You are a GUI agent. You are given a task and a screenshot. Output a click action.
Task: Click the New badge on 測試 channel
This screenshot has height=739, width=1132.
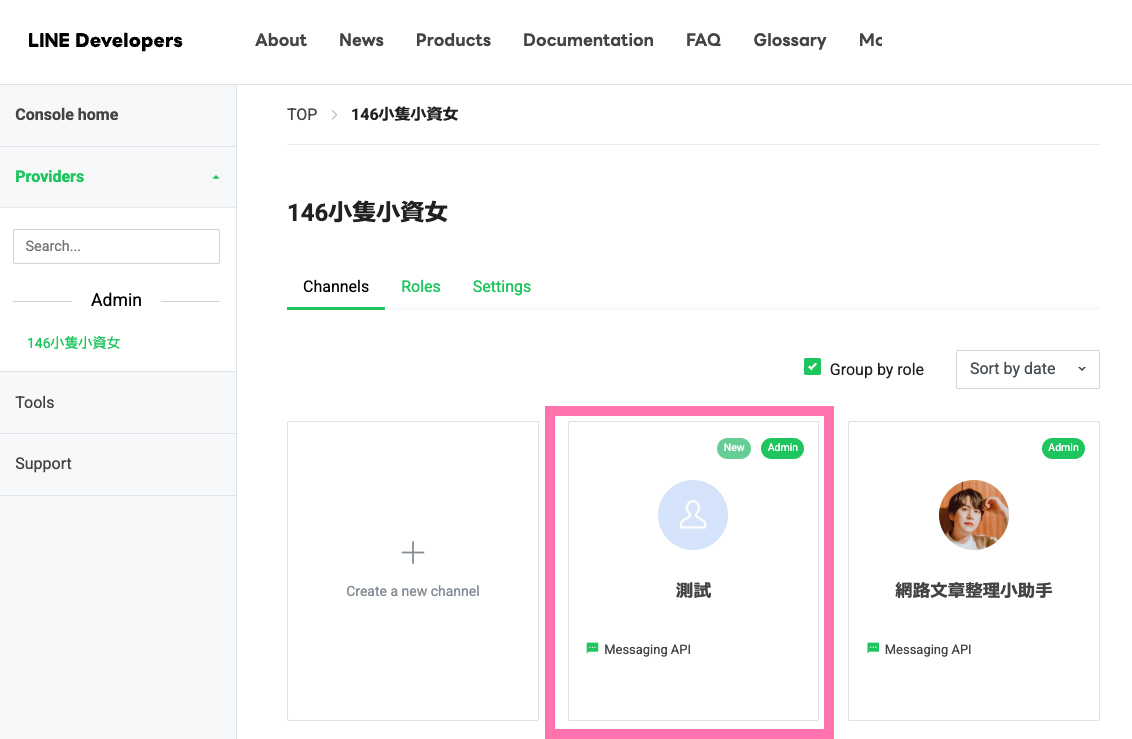[734, 448]
